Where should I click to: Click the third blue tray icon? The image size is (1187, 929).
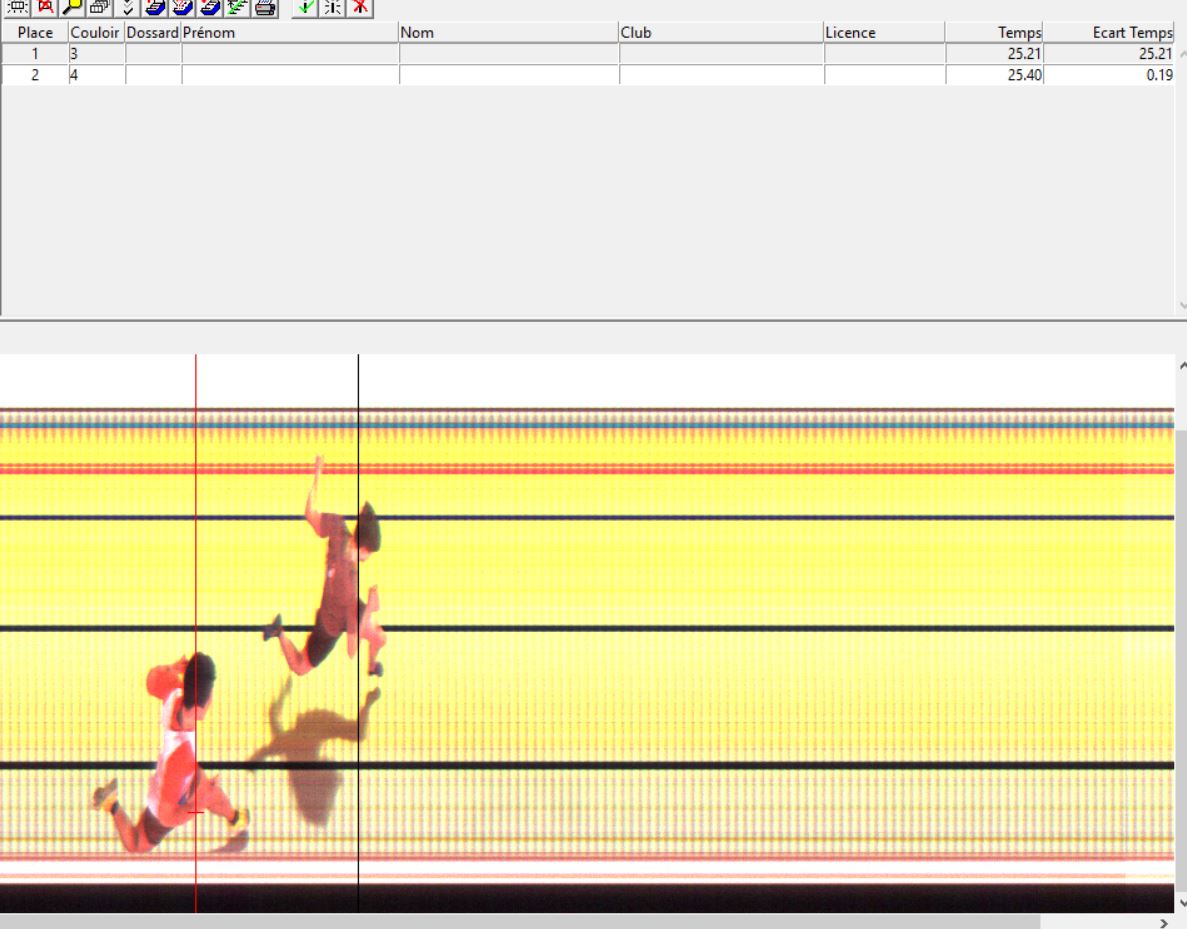210,8
